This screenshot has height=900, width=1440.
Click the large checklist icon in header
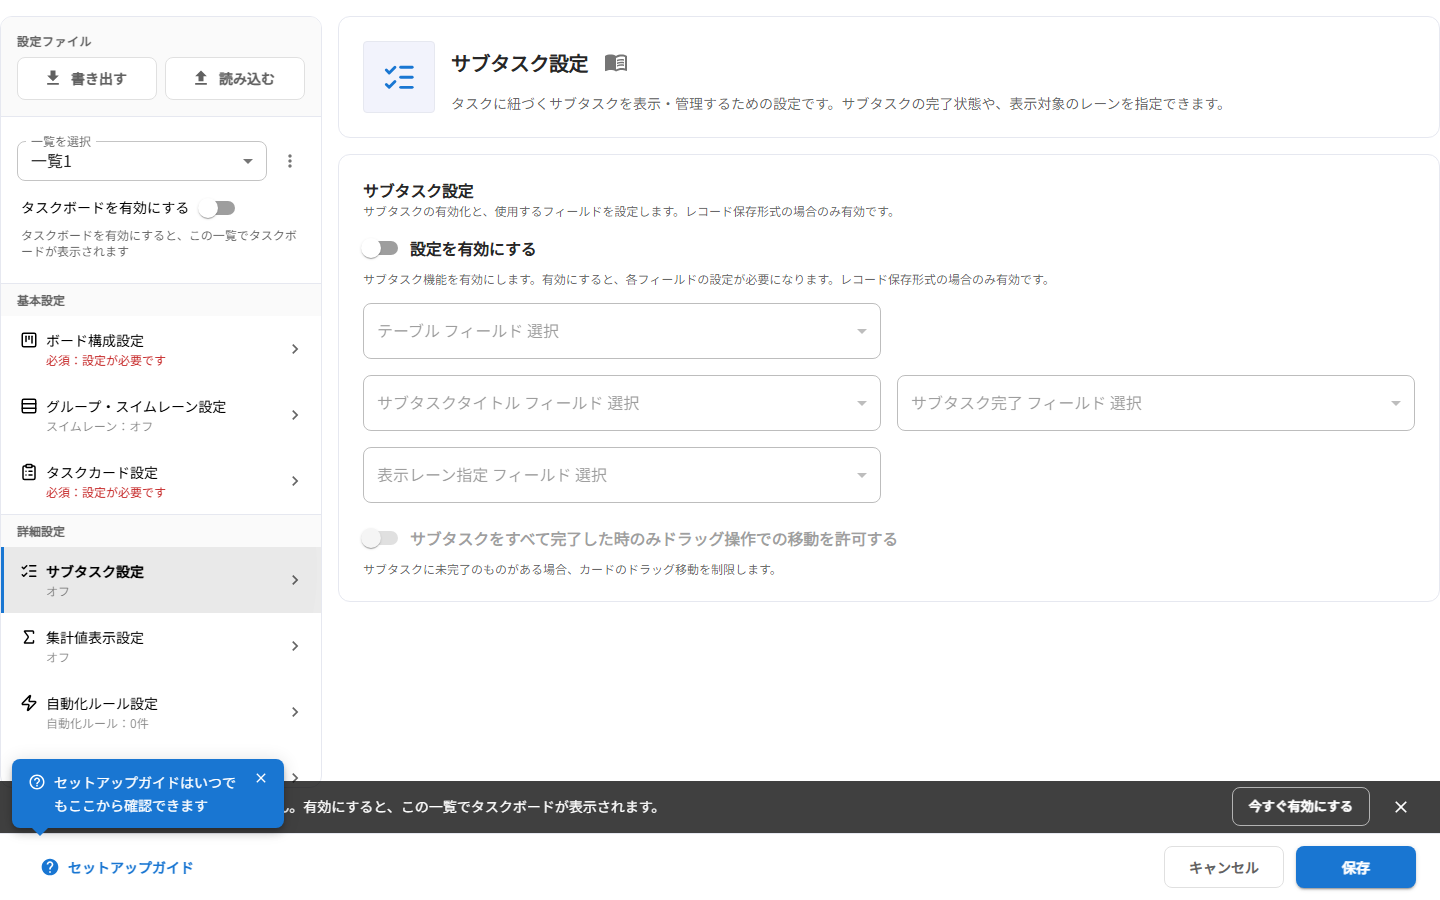(399, 77)
